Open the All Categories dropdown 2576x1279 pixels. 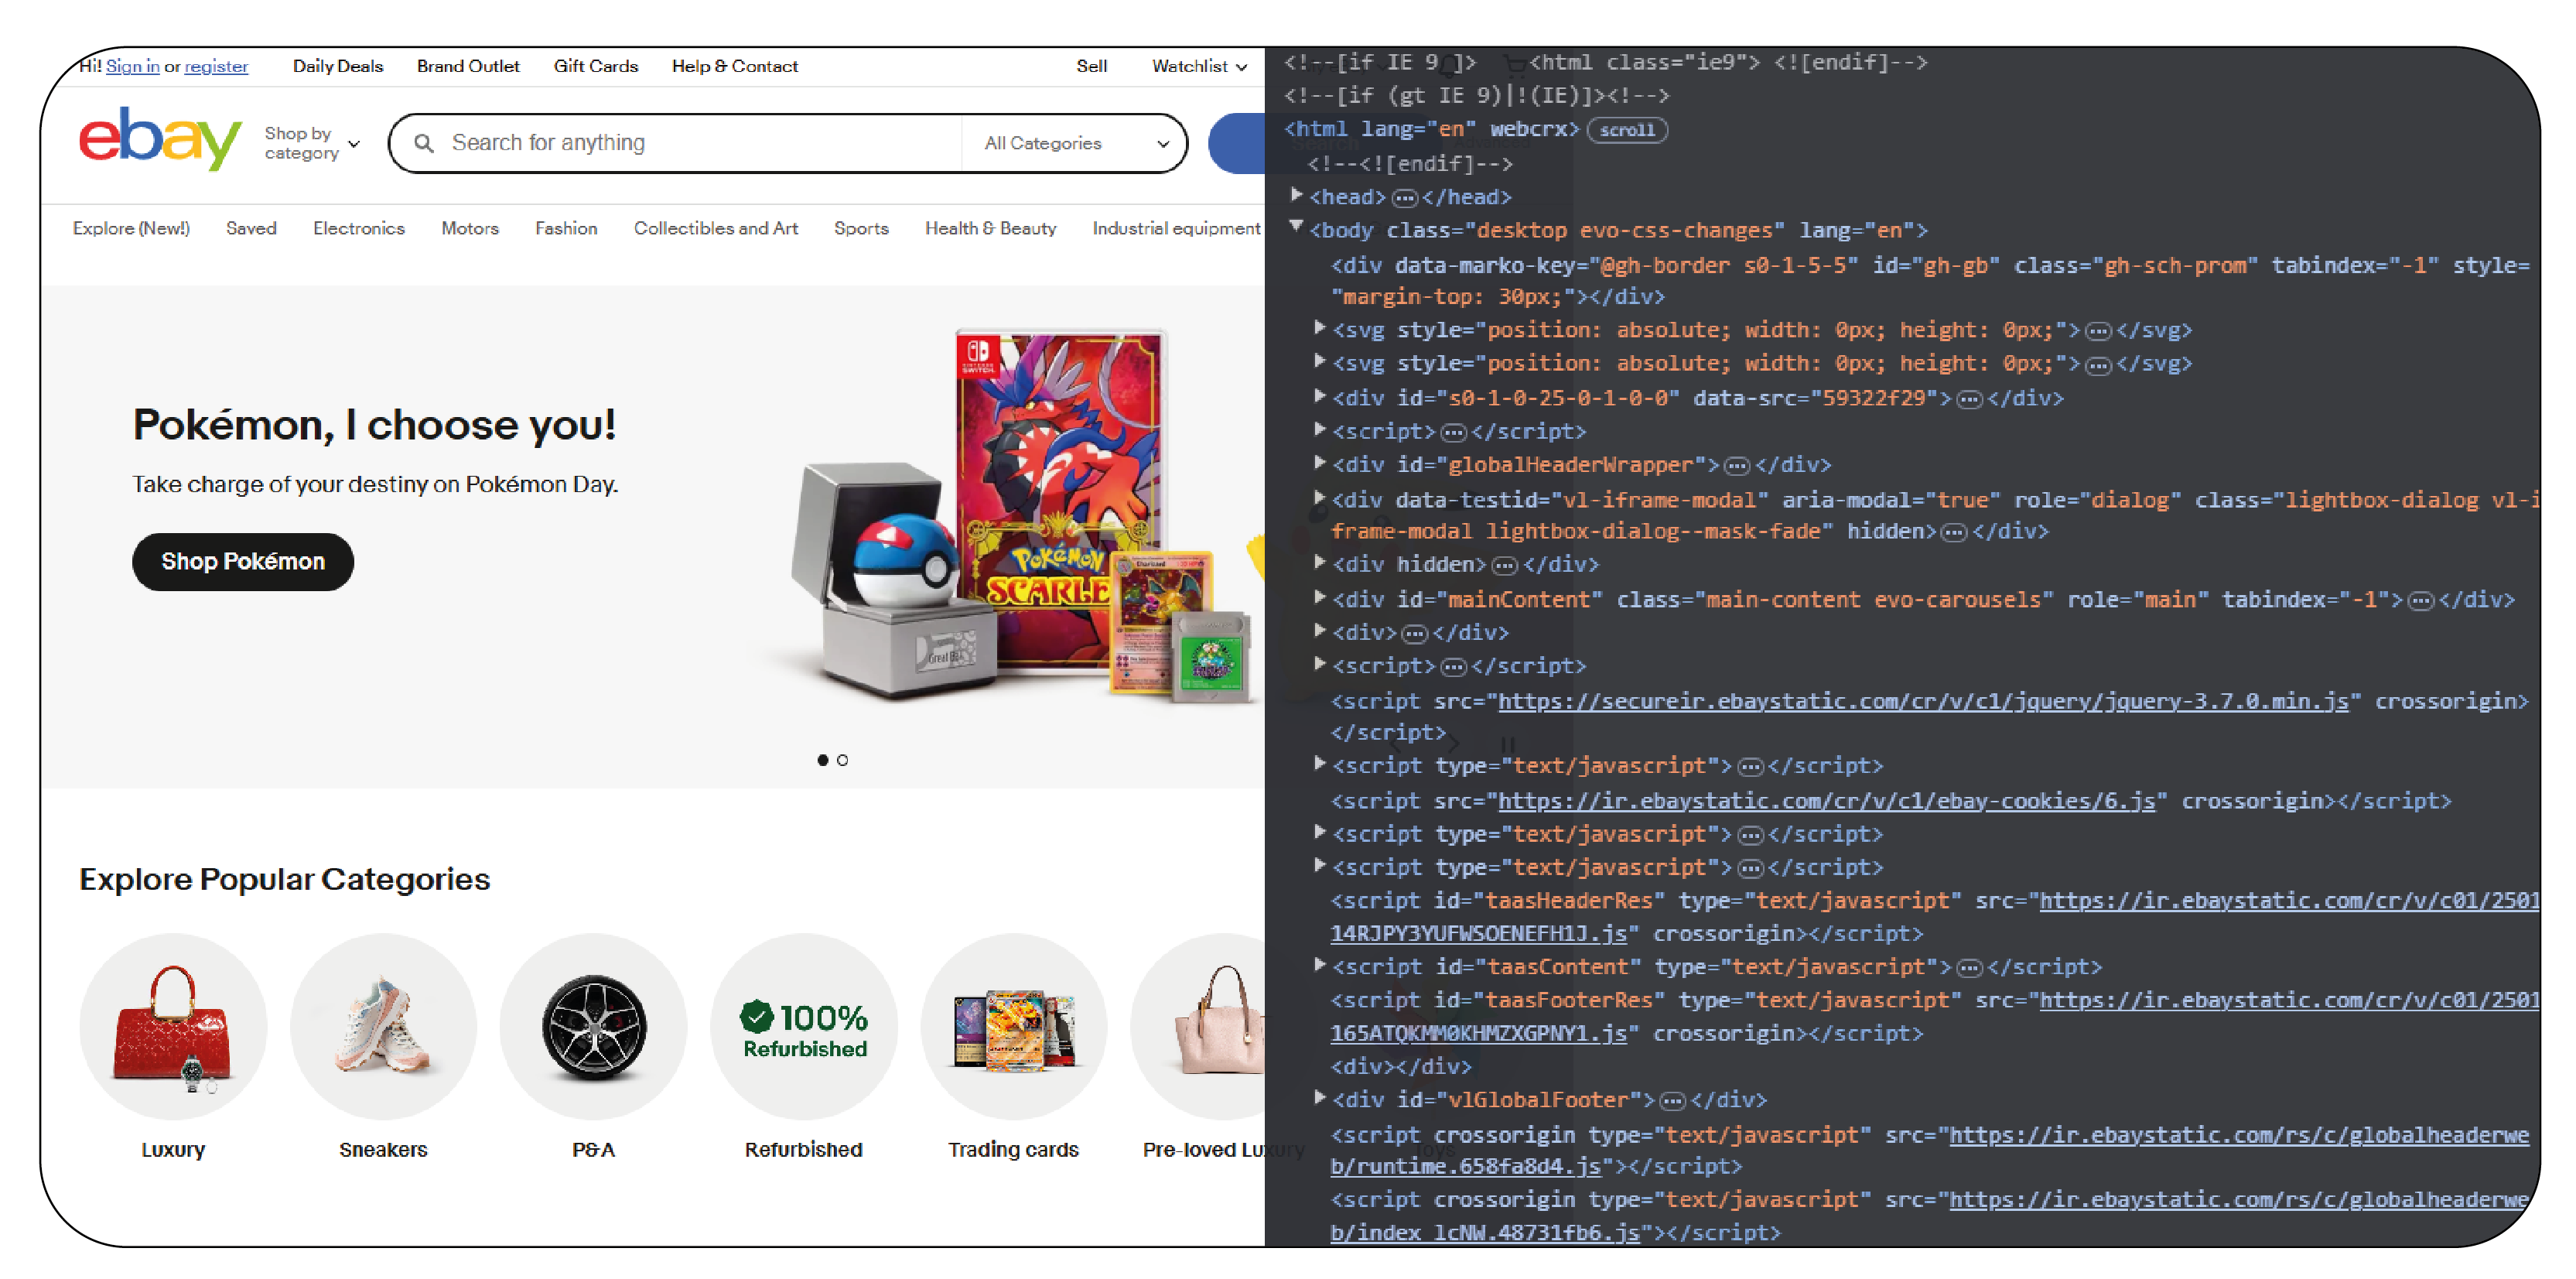click(1076, 143)
